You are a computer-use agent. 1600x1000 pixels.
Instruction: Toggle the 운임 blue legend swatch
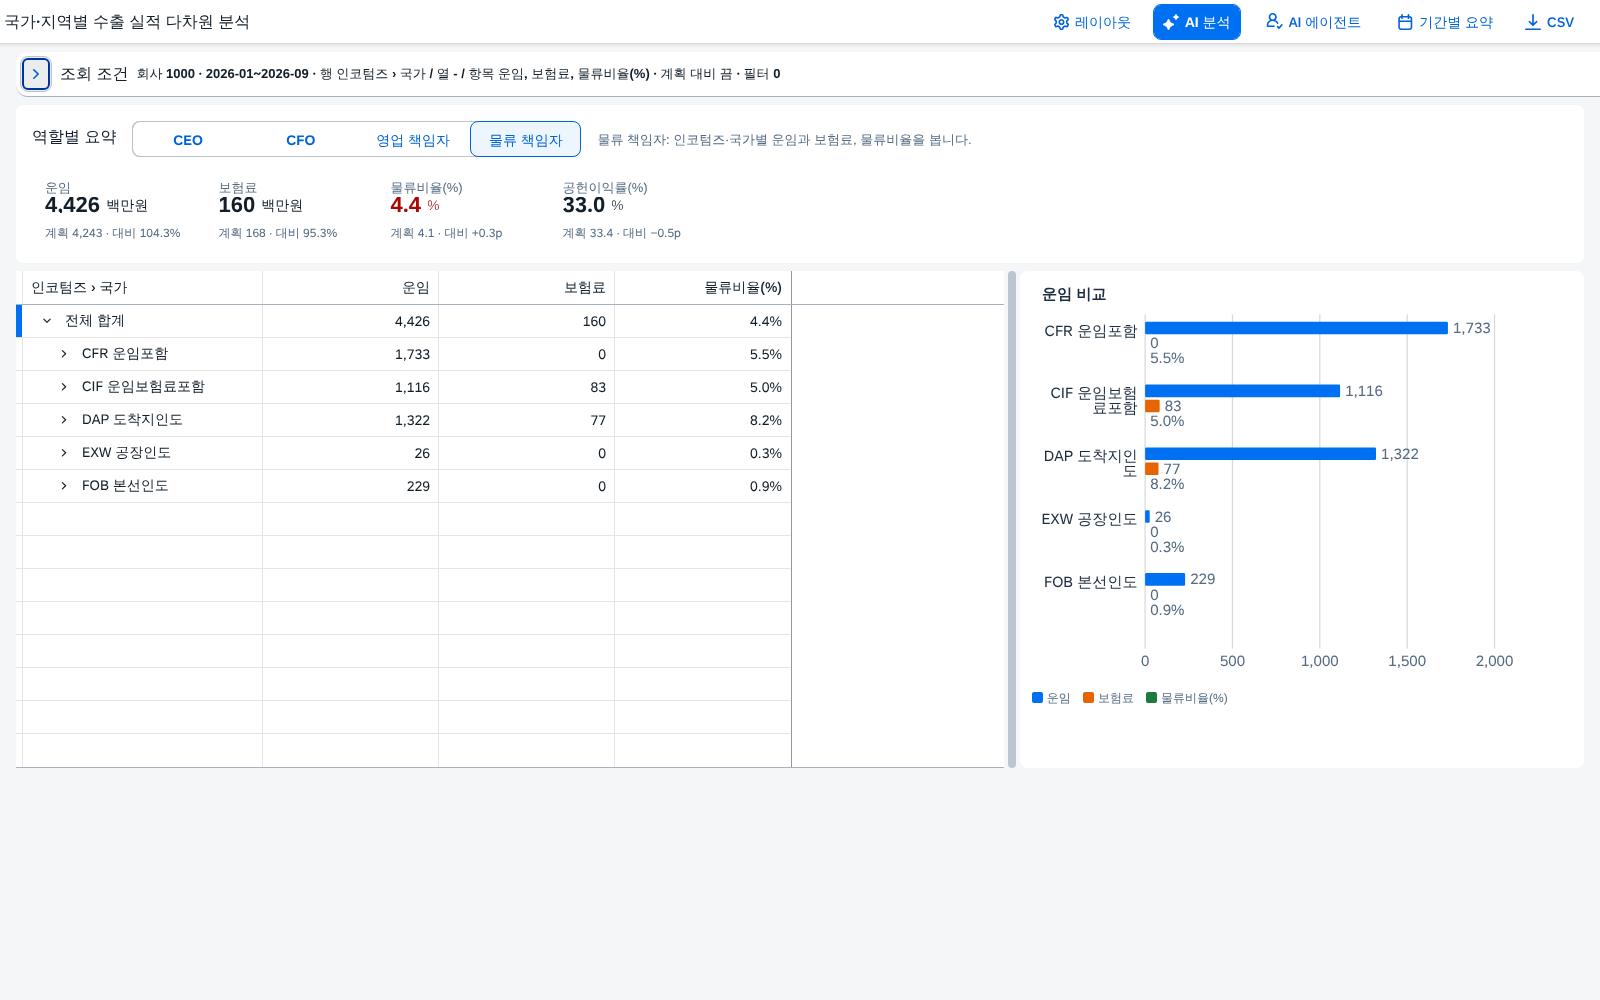(1037, 698)
